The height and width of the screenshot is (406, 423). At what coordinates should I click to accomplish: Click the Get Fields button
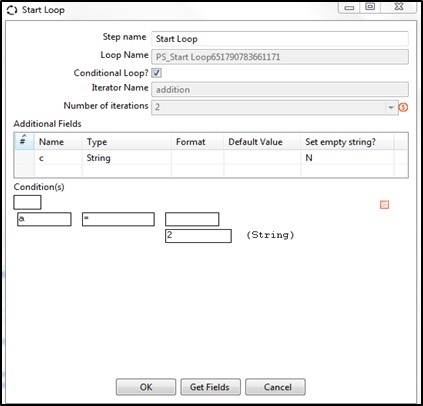point(210,387)
